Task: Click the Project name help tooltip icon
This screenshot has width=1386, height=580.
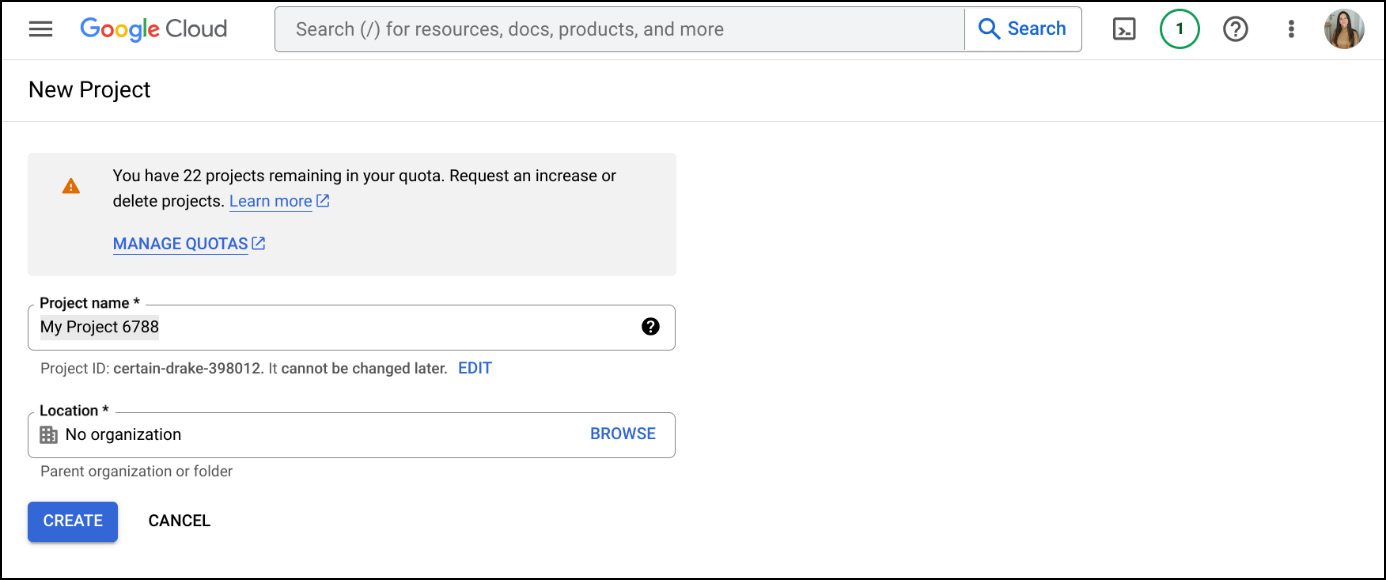Action: click(x=651, y=326)
